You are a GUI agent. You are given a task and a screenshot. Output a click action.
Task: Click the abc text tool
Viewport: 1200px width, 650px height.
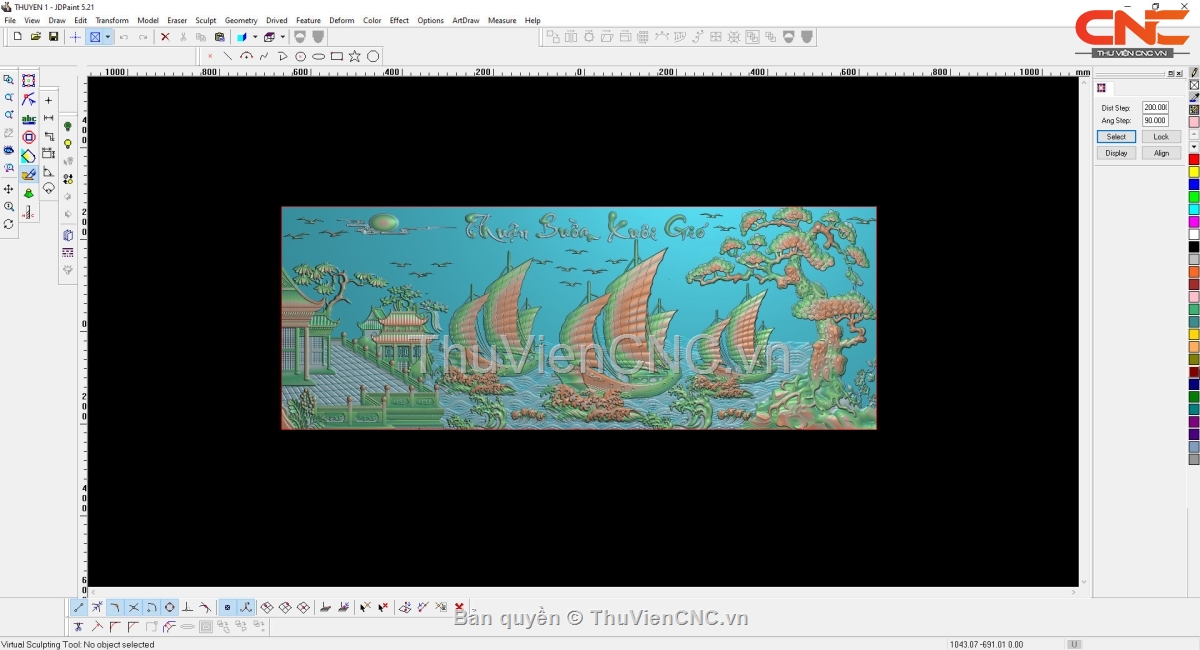[29, 119]
